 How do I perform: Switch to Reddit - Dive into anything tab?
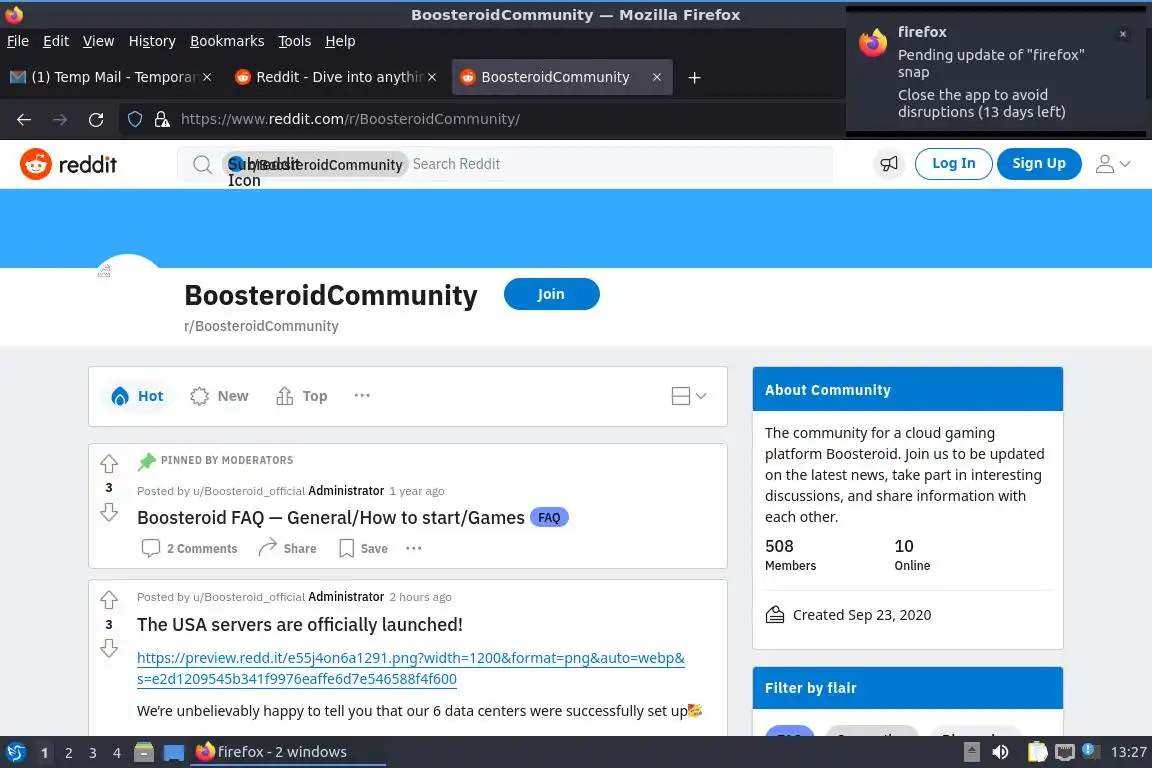pyautogui.click(x=334, y=77)
